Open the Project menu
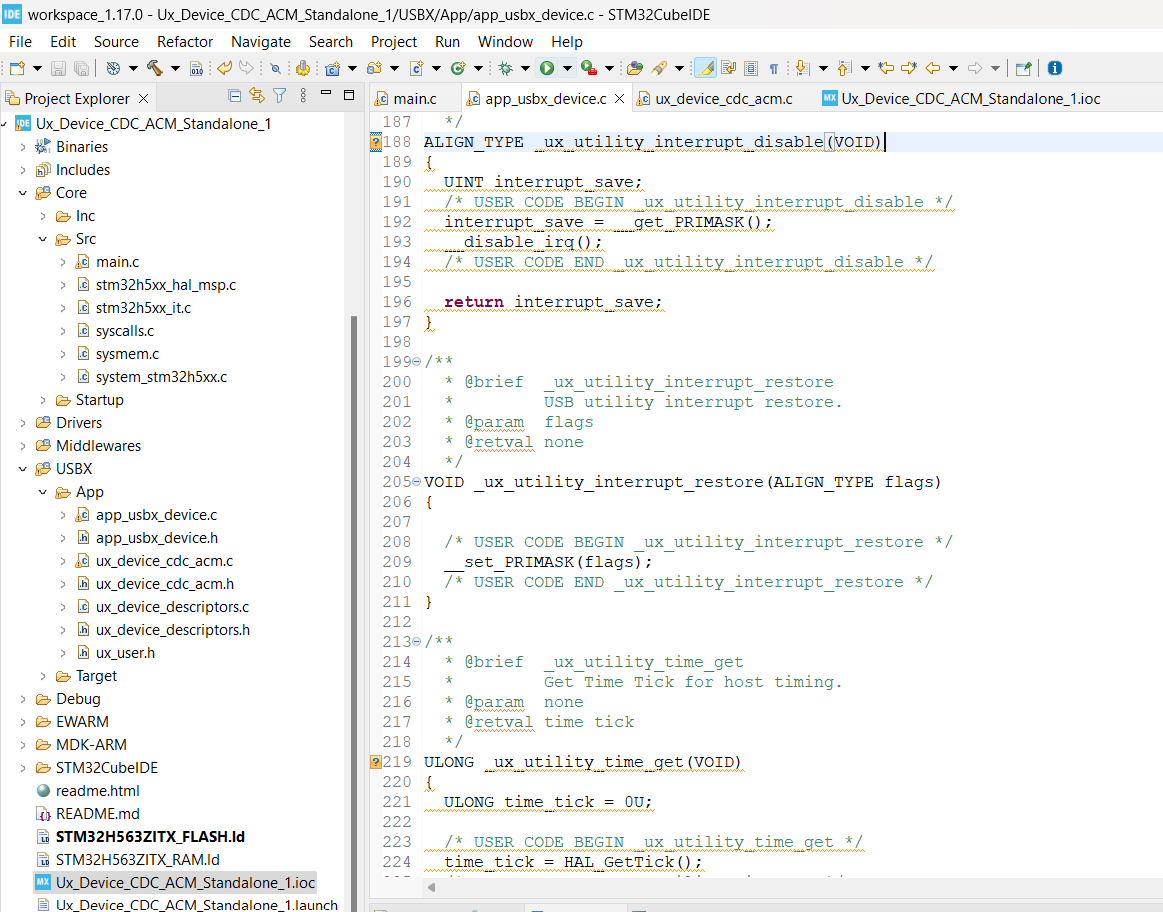 393,41
